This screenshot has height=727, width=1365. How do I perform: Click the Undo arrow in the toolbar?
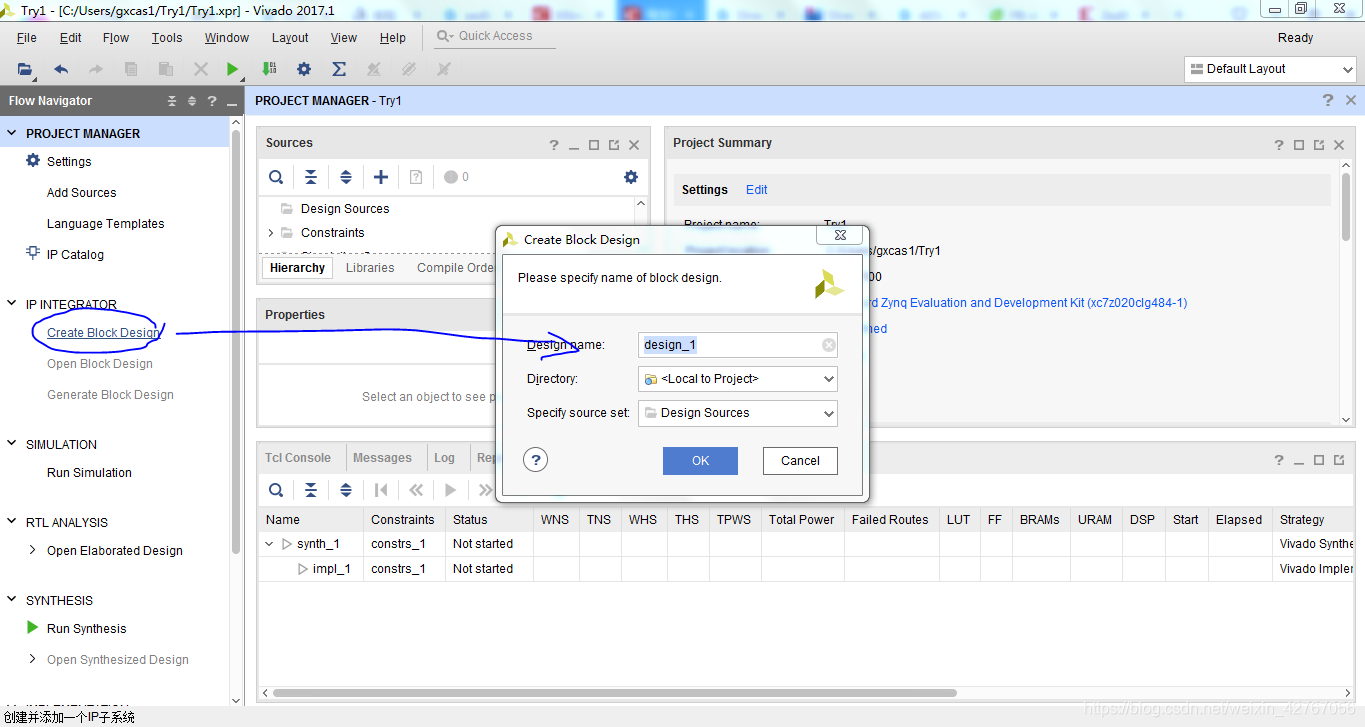coord(61,69)
